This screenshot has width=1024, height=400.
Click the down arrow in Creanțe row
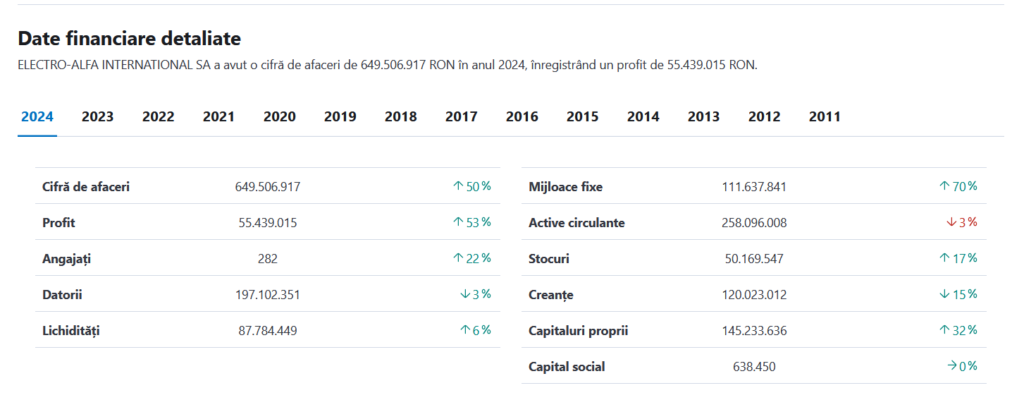(x=944, y=294)
